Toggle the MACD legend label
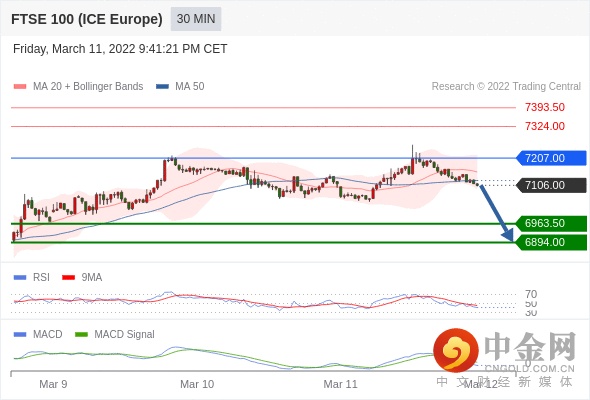Image resolution: width=590 pixels, height=400 pixels. pyautogui.click(x=47, y=334)
